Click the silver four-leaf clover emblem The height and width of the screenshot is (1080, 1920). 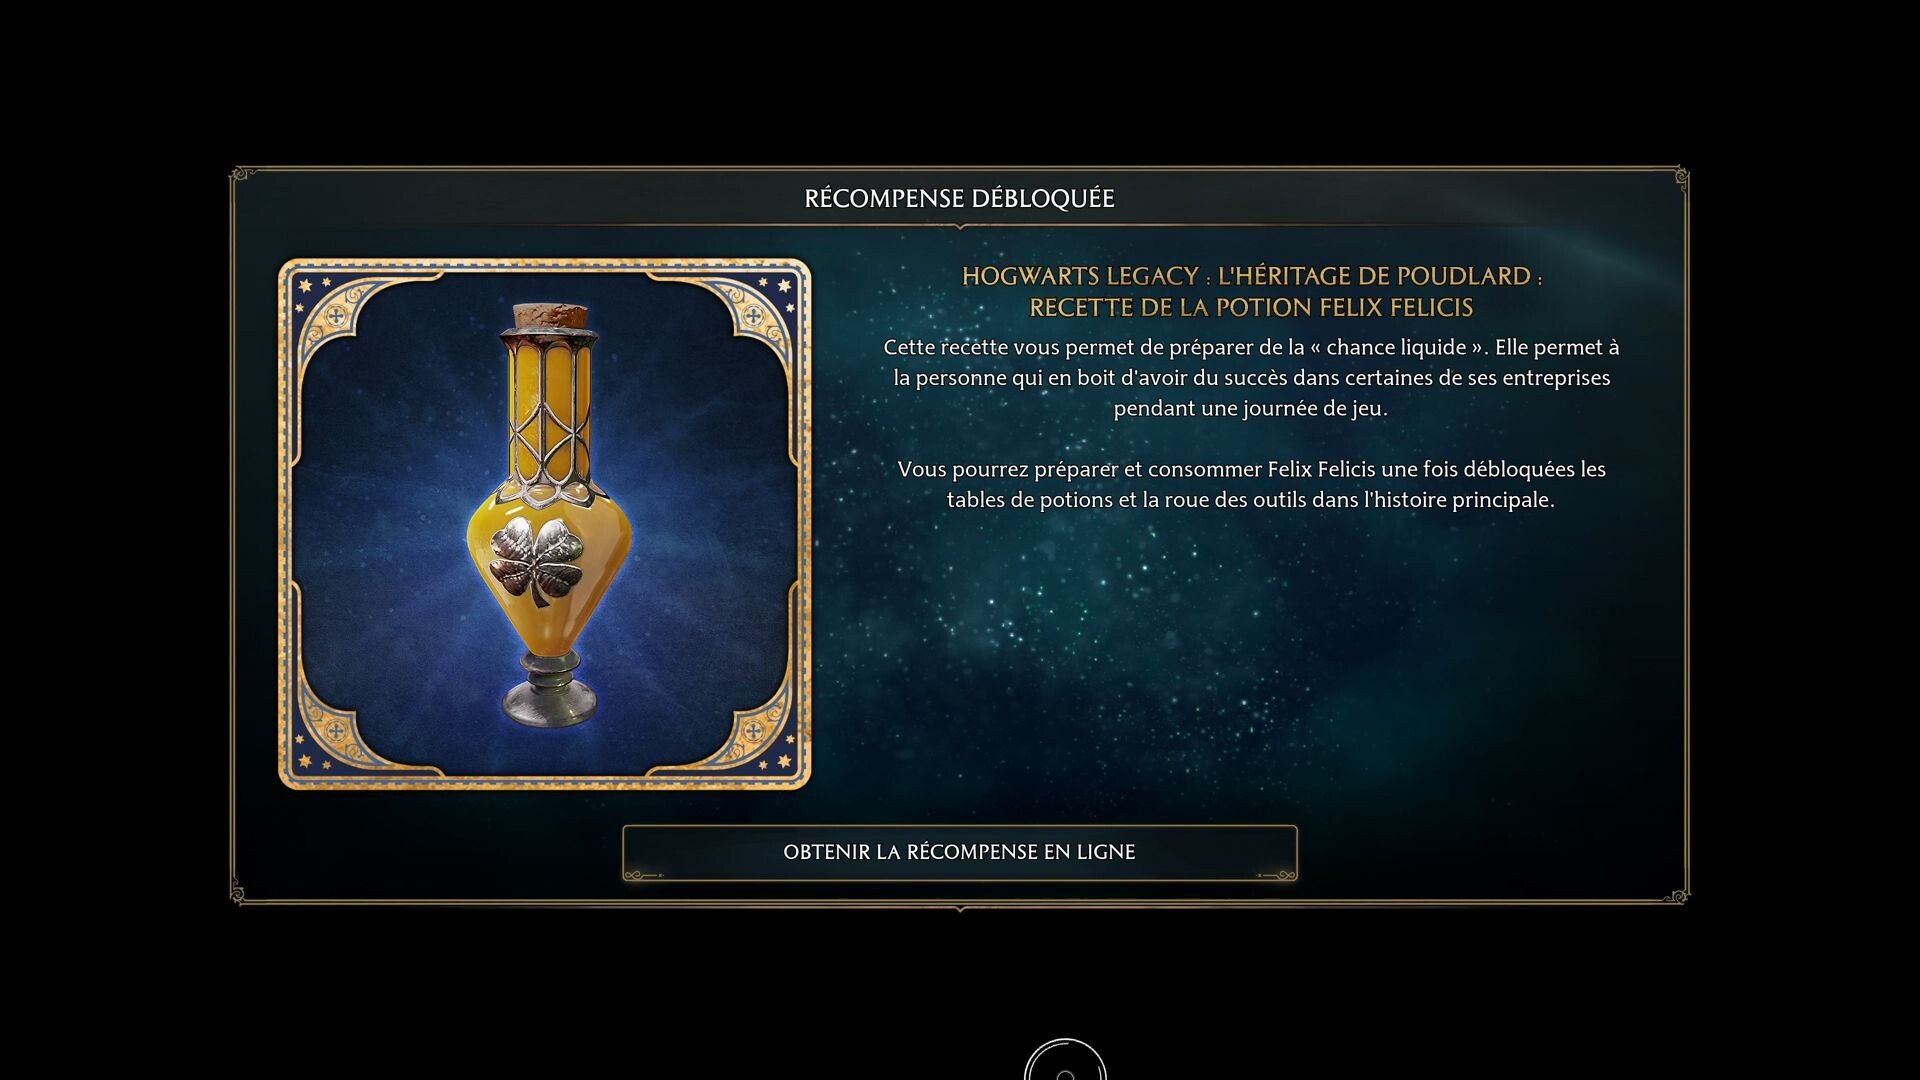point(536,561)
